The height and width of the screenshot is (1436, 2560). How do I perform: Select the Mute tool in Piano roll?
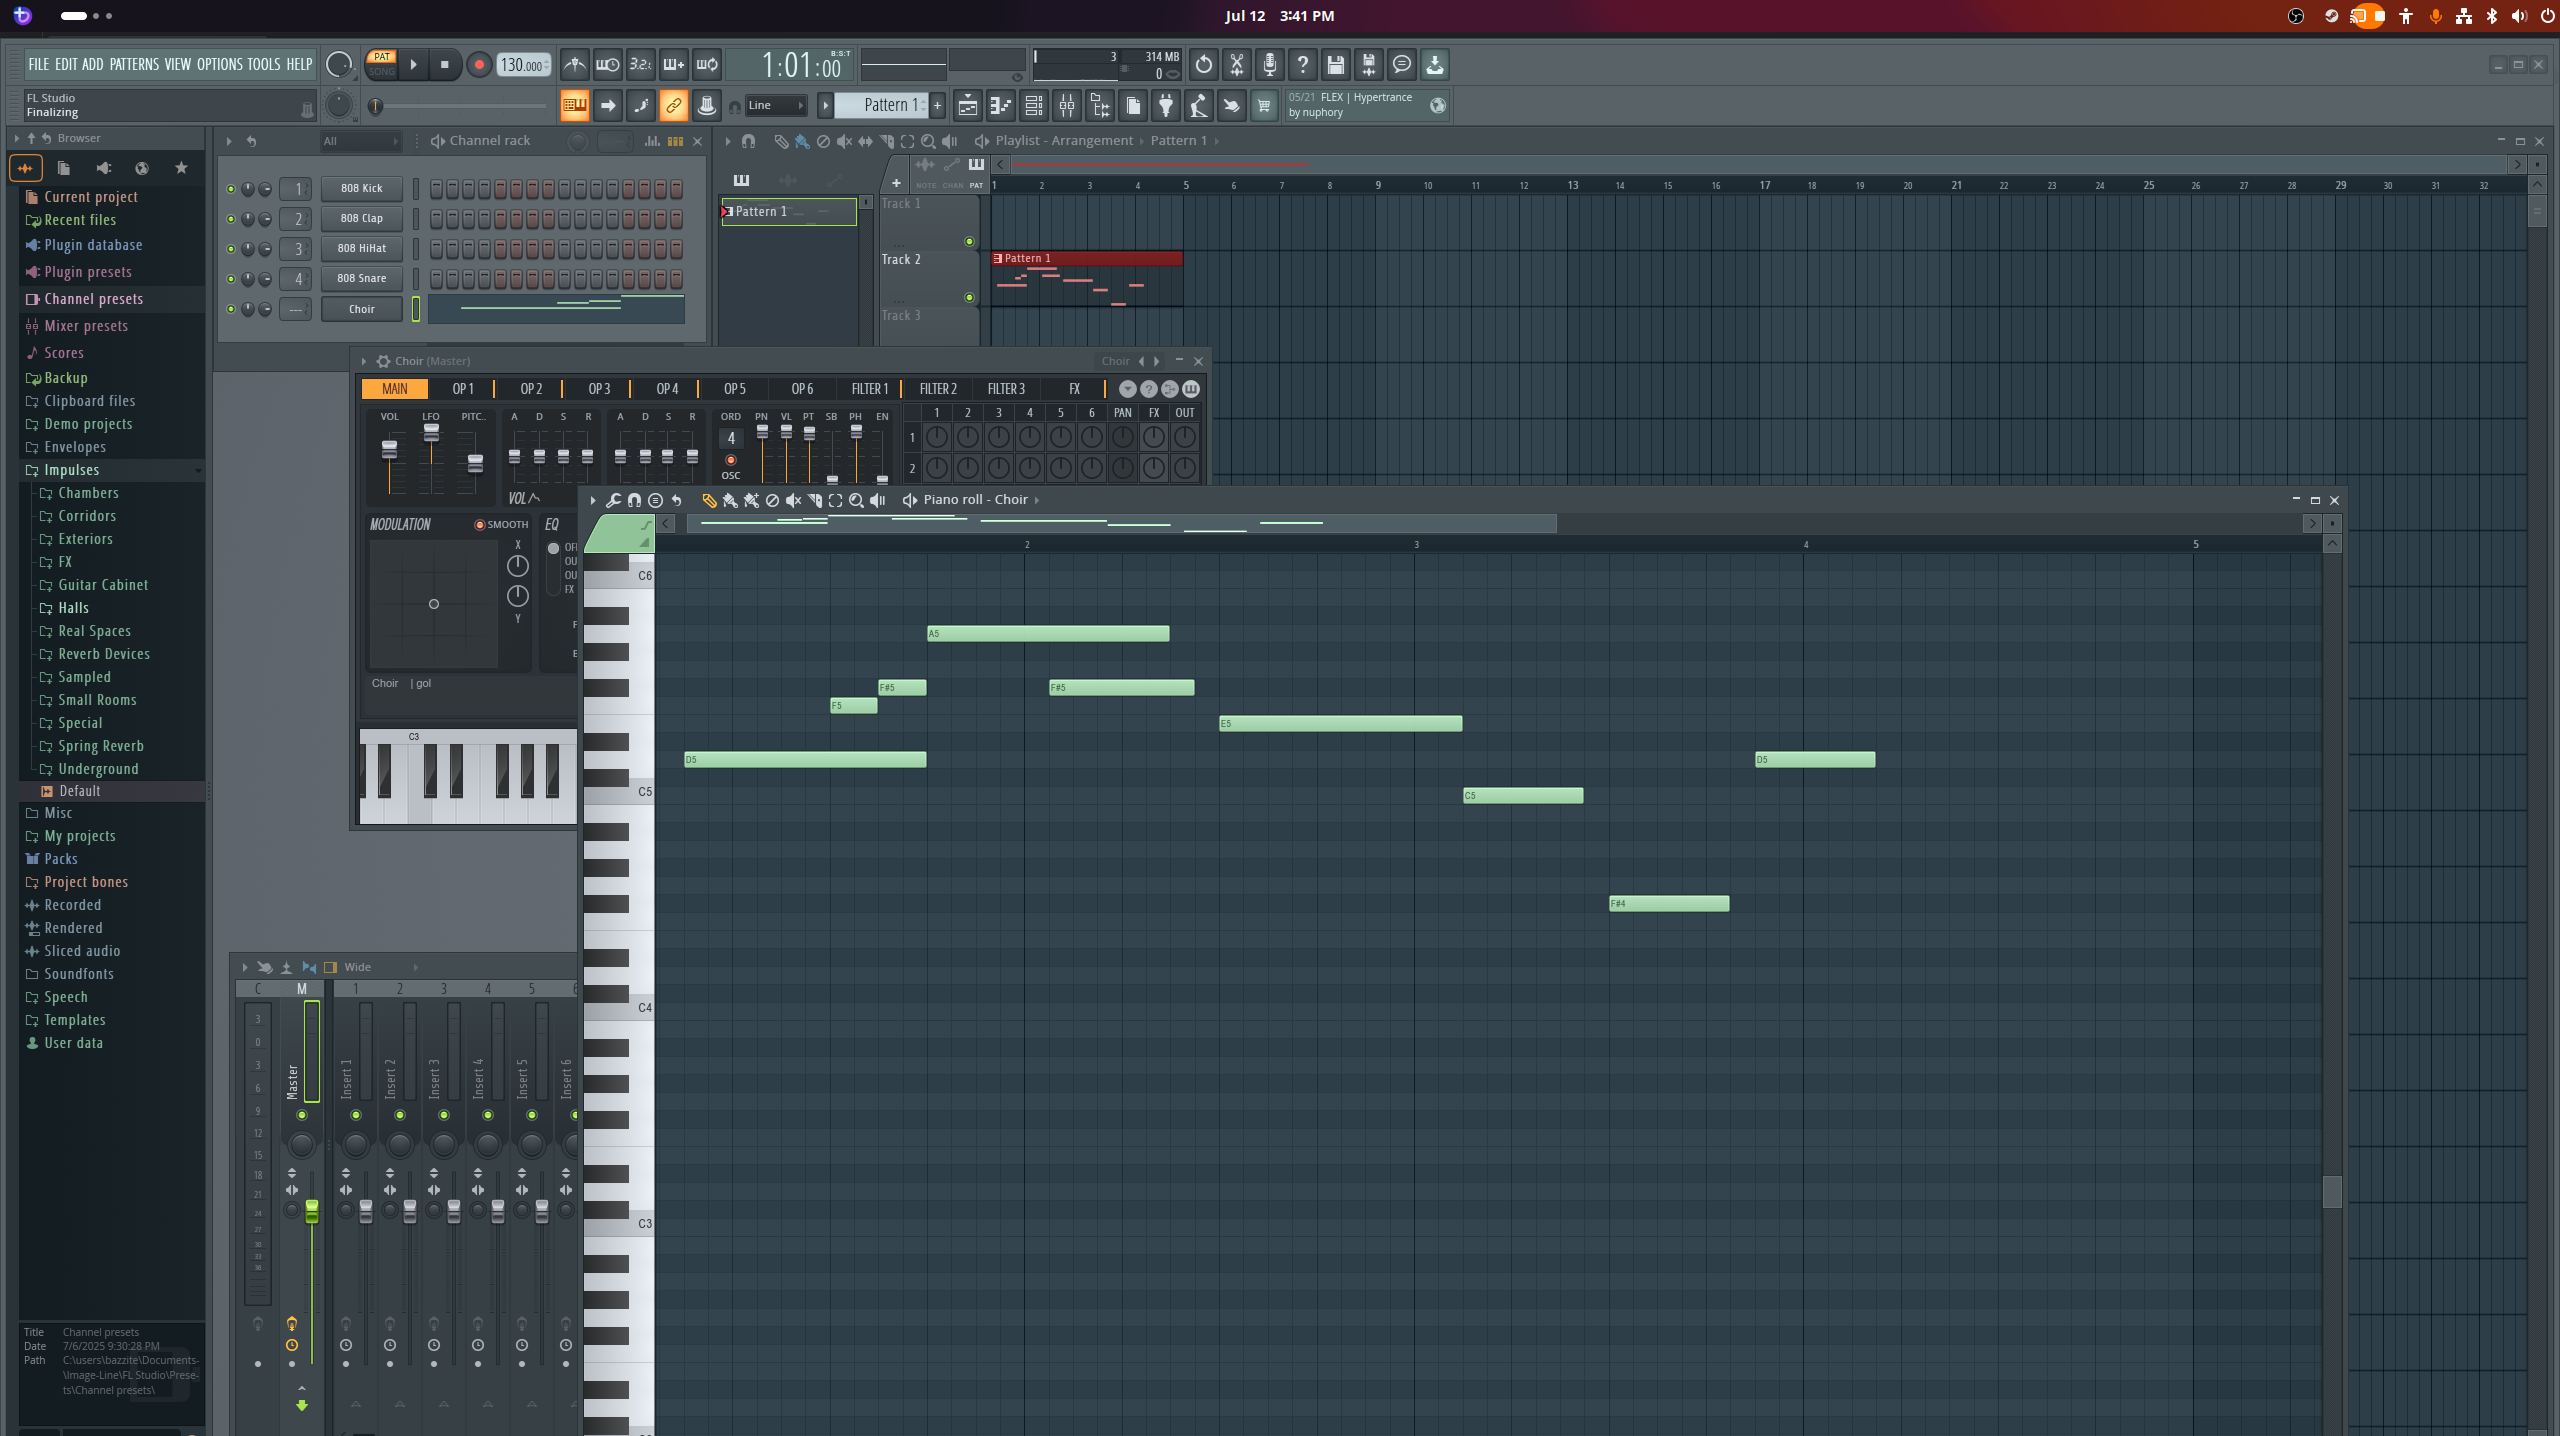click(x=793, y=500)
